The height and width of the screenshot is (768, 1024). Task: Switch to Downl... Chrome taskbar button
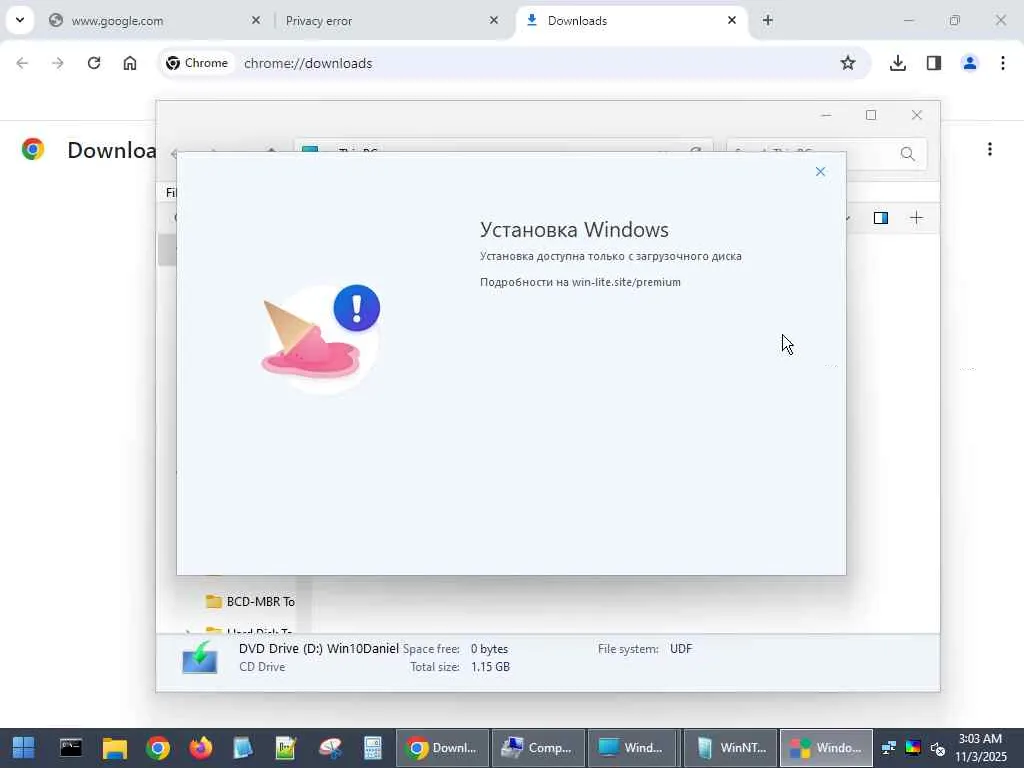point(442,748)
